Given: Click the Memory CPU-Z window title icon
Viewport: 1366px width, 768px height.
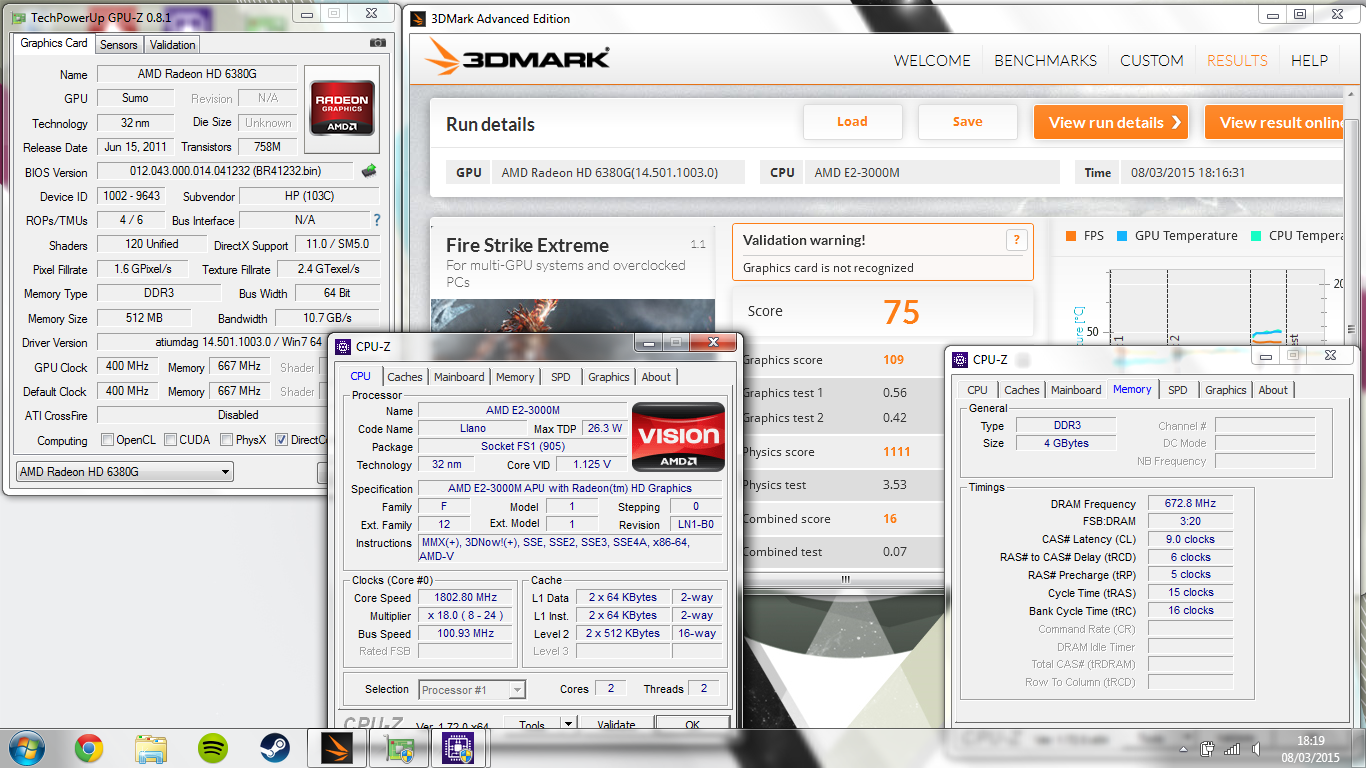Looking at the screenshot, I should (x=960, y=359).
